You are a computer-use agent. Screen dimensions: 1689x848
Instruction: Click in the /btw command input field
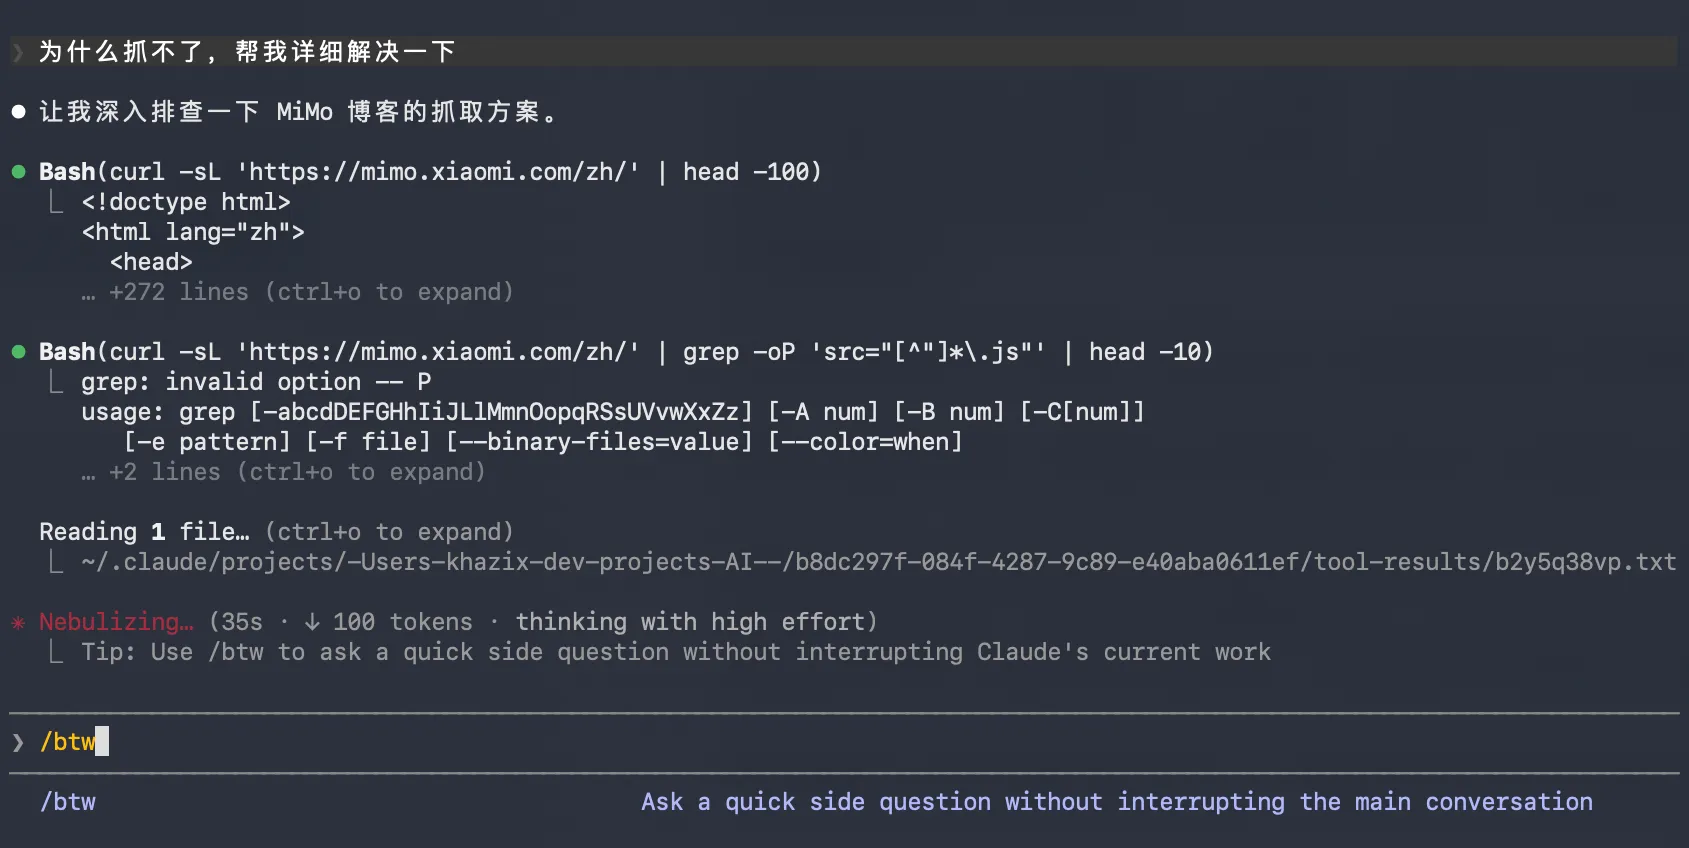[x=600, y=742]
